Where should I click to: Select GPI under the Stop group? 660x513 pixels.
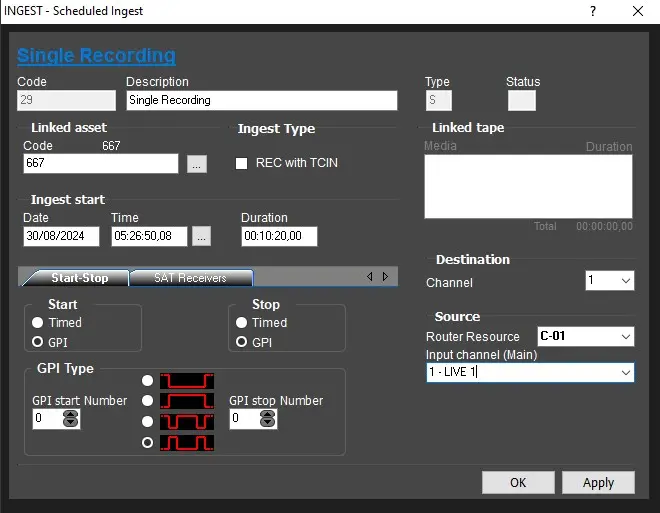click(x=242, y=342)
